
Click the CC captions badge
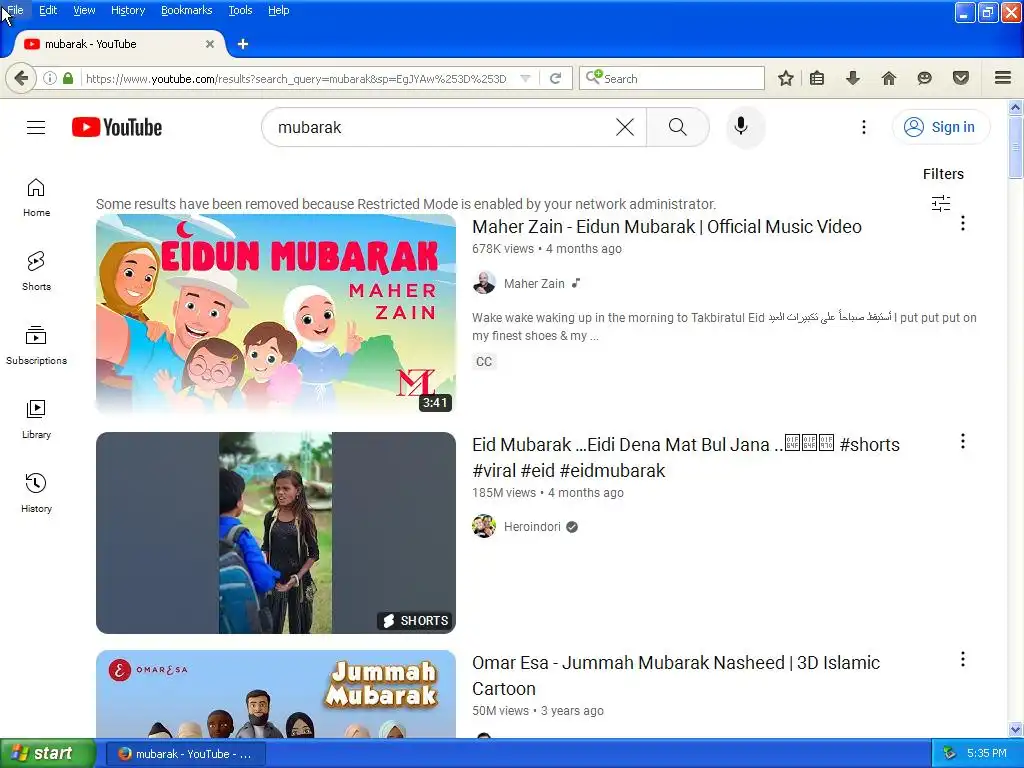tap(484, 361)
